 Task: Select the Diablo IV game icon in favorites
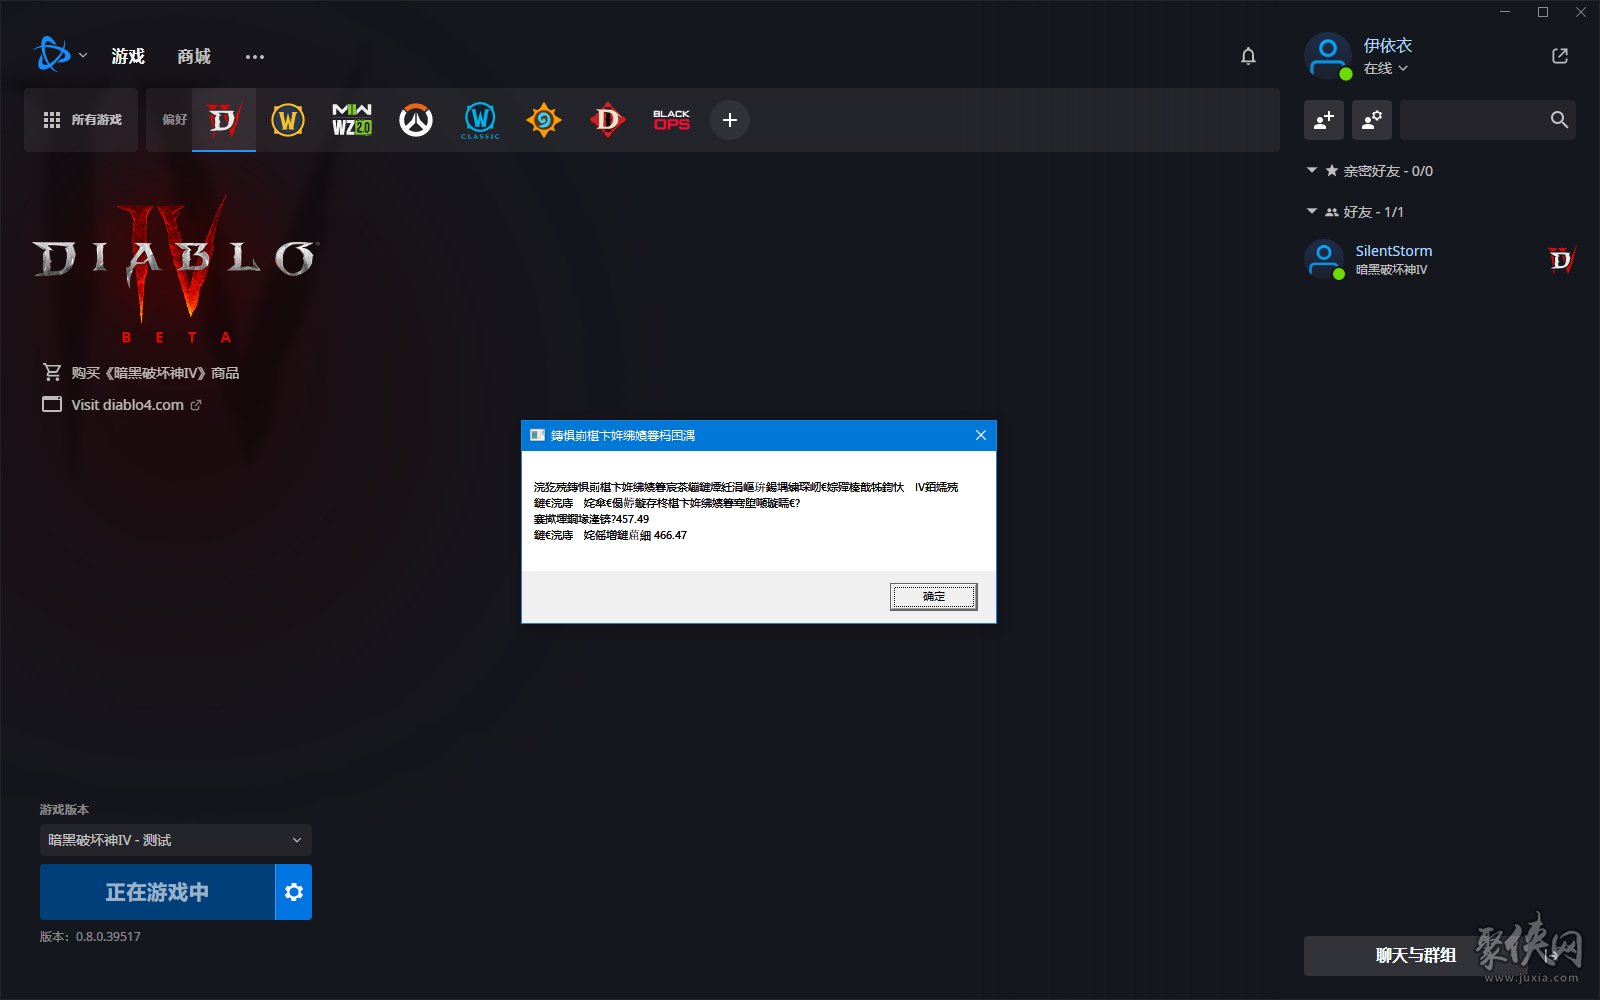(x=224, y=120)
